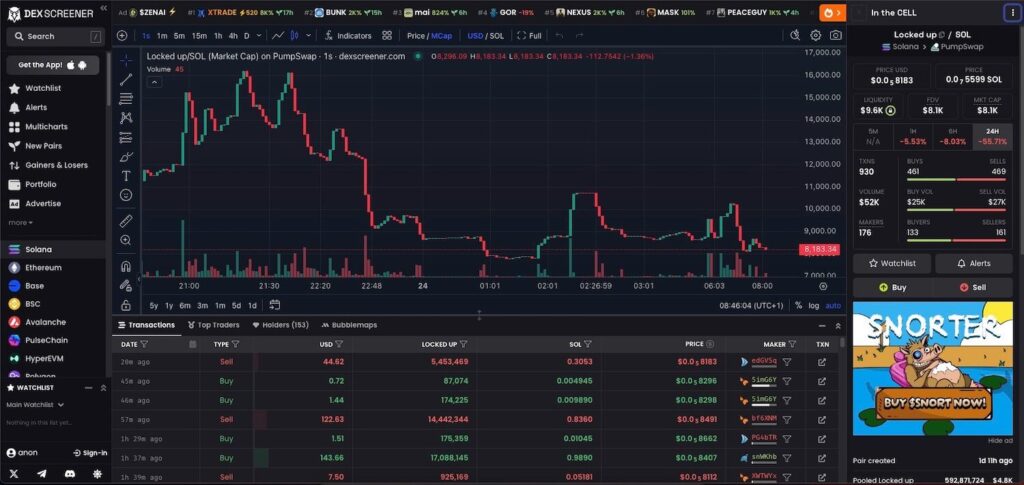Toggle magnet mode for drawings

126,266
